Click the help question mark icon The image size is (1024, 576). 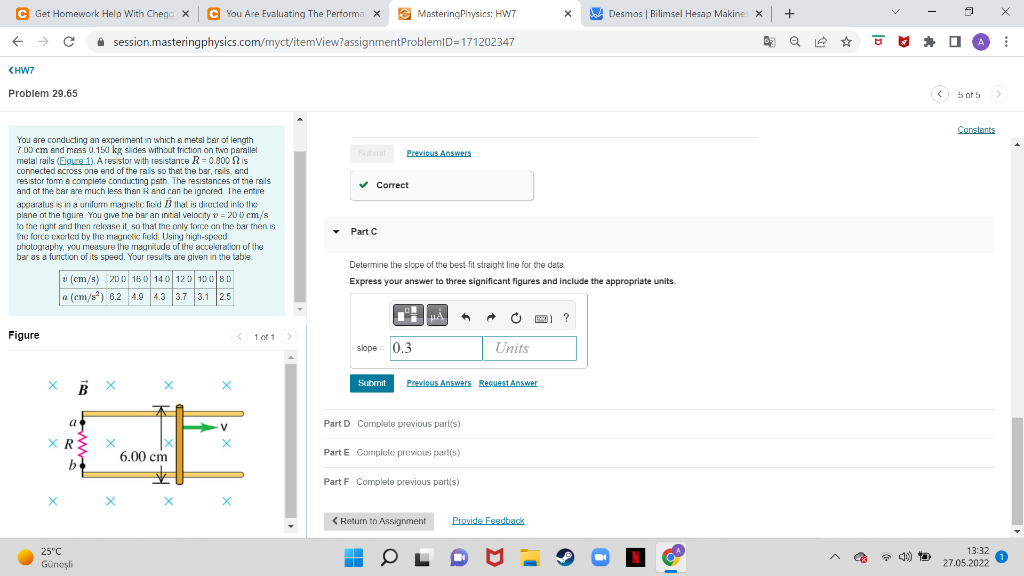coord(566,317)
